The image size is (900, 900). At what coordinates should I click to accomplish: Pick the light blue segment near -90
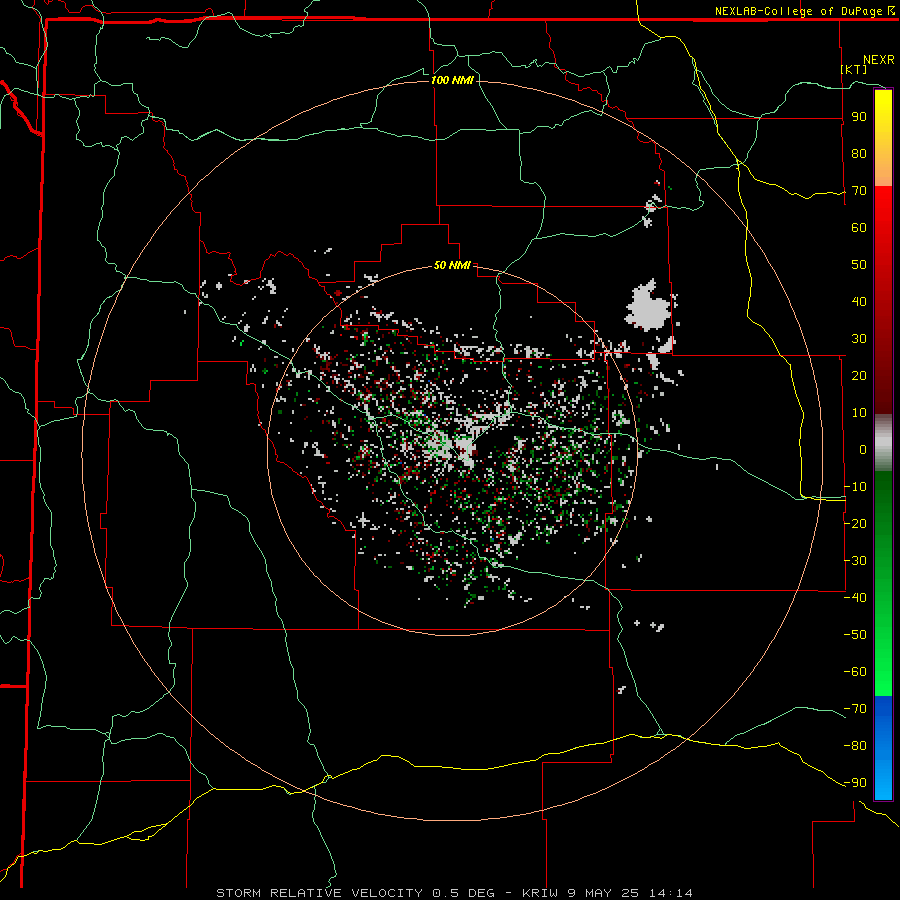pyautogui.click(x=883, y=781)
